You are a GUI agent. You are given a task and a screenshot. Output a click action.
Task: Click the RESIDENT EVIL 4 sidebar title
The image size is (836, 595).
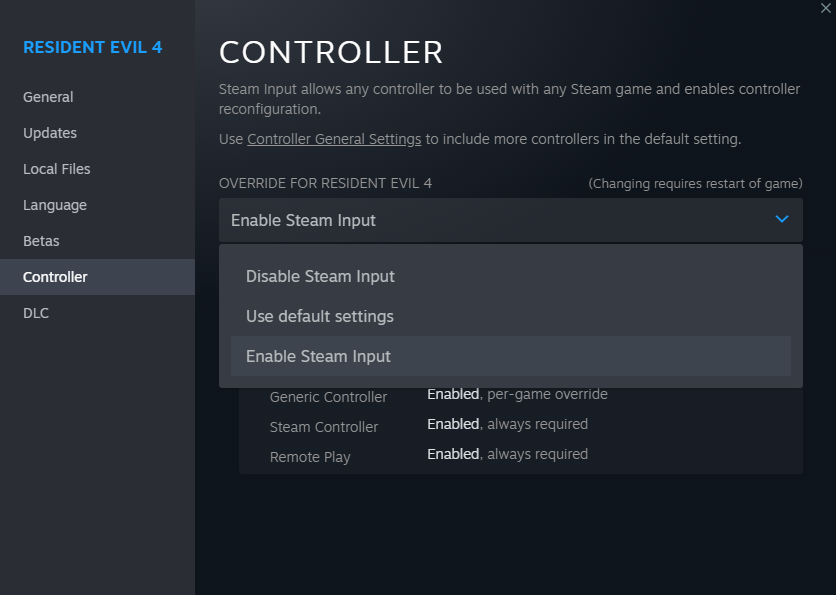[92, 47]
